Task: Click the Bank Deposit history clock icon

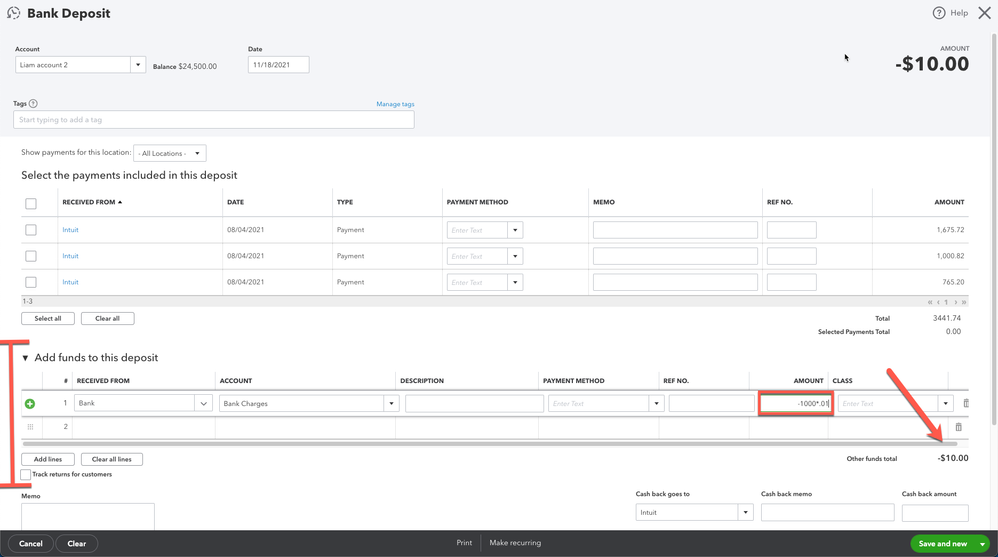Action: [x=13, y=13]
